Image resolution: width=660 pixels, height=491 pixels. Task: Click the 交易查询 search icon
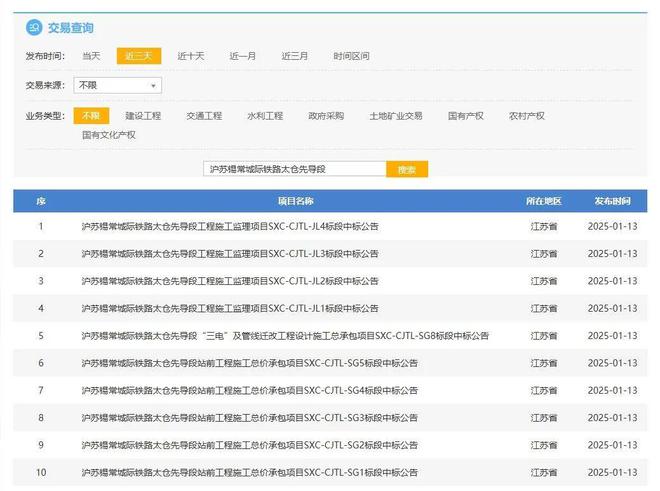tap(34, 28)
